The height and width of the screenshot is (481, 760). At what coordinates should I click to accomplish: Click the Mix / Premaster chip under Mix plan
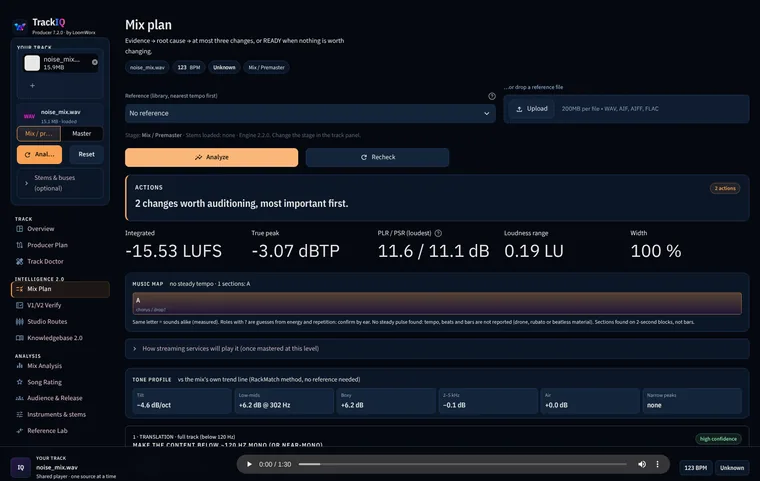[266, 67]
